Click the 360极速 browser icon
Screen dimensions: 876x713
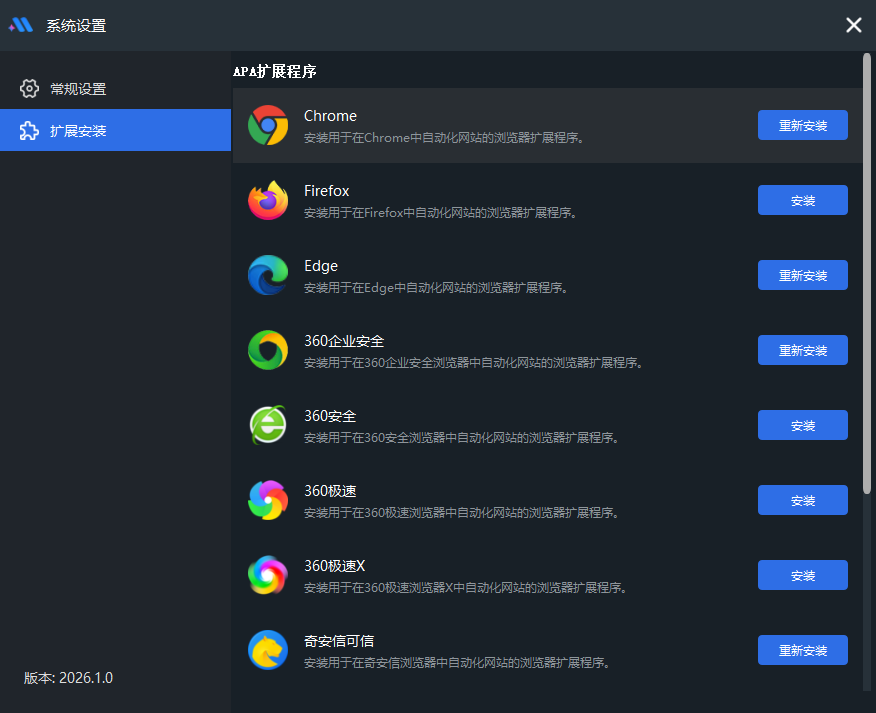(268, 500)
